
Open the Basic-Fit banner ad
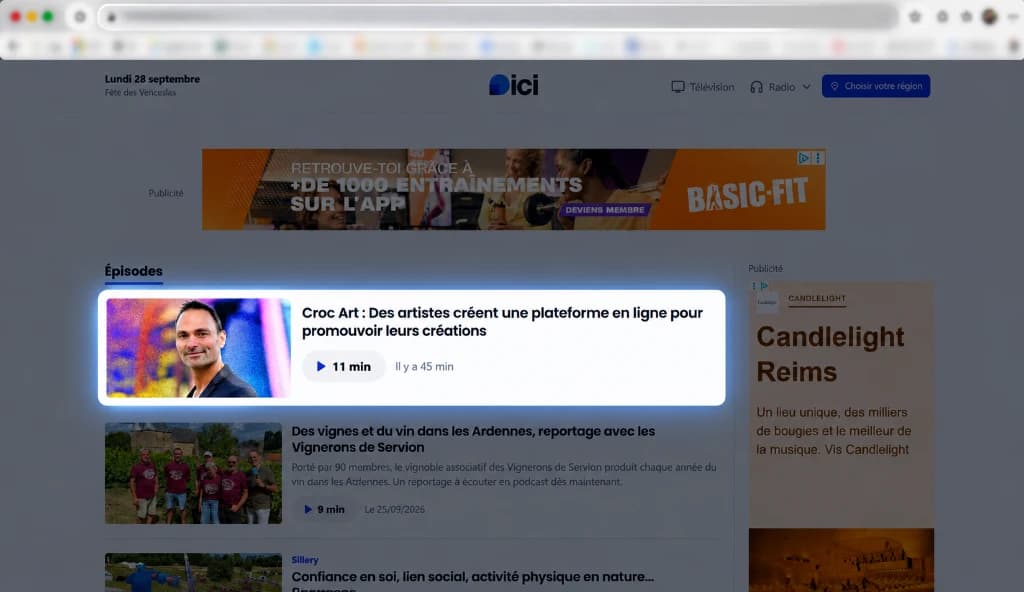pyautogui.click(x=513, y=189)
